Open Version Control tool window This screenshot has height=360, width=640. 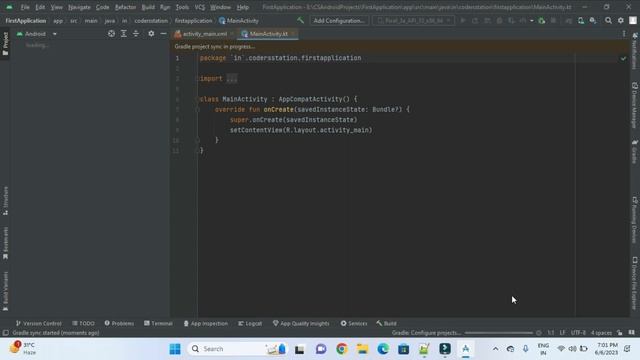[38, 324]
